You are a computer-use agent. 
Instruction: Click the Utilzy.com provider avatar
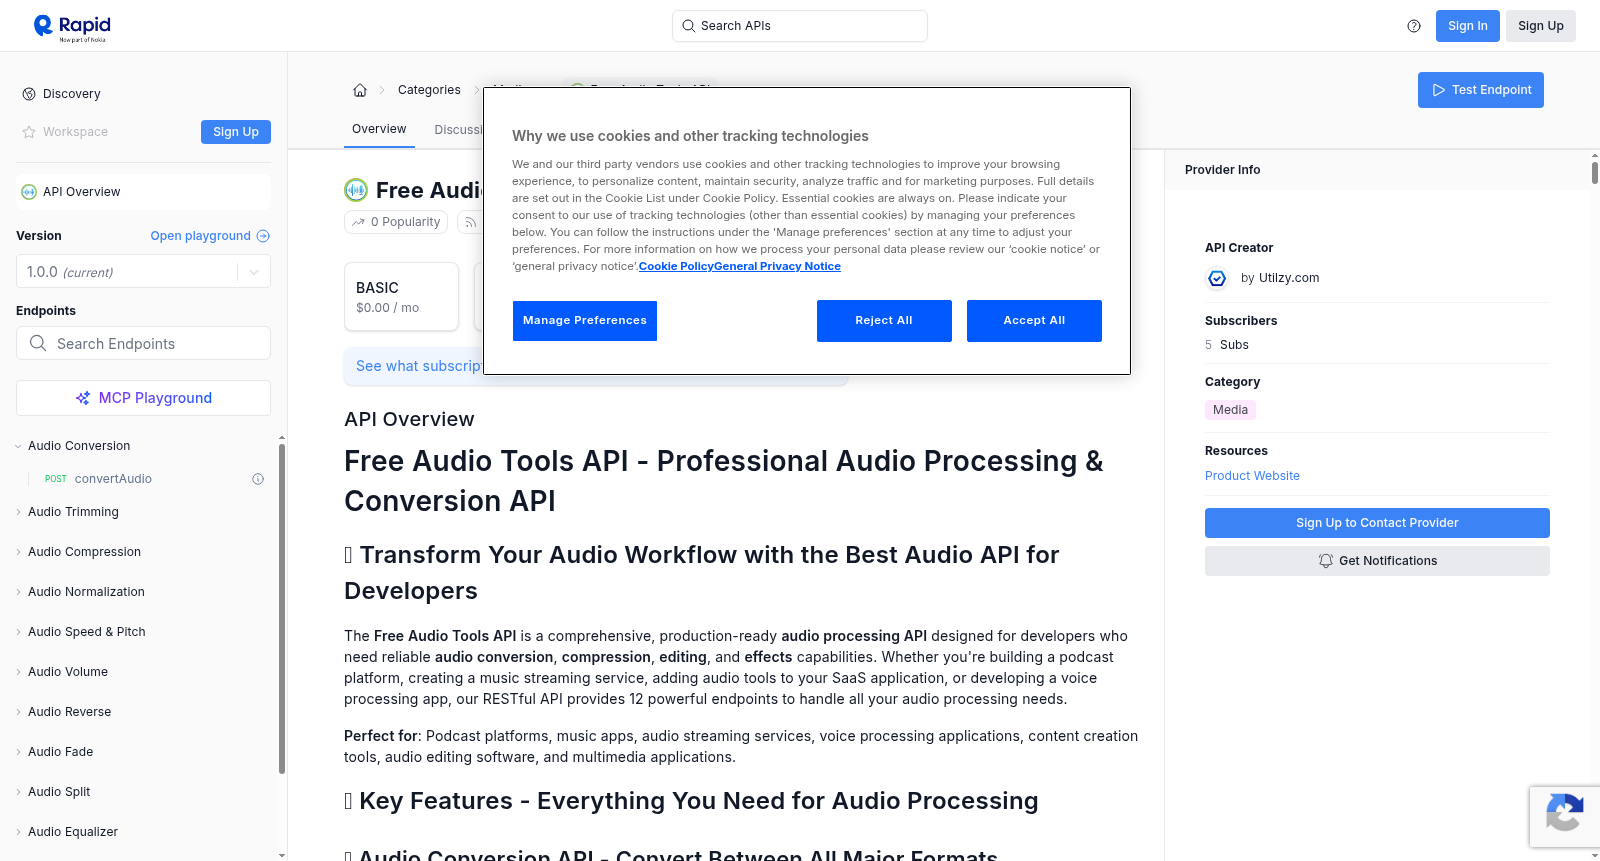[x=1217, y=278]
